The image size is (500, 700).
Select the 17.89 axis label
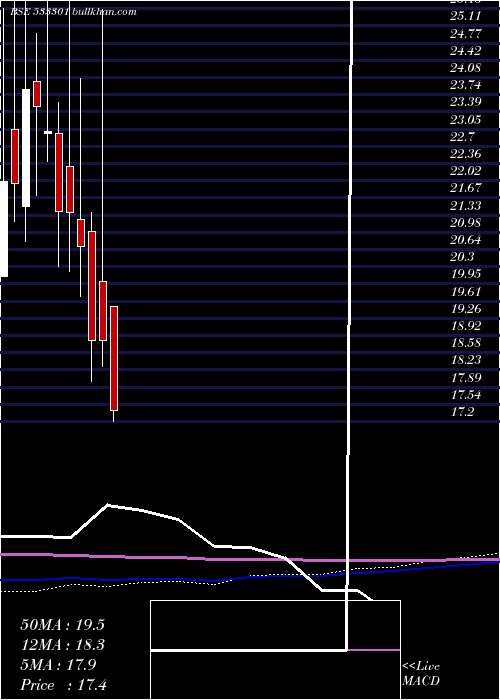pos(465,377)
